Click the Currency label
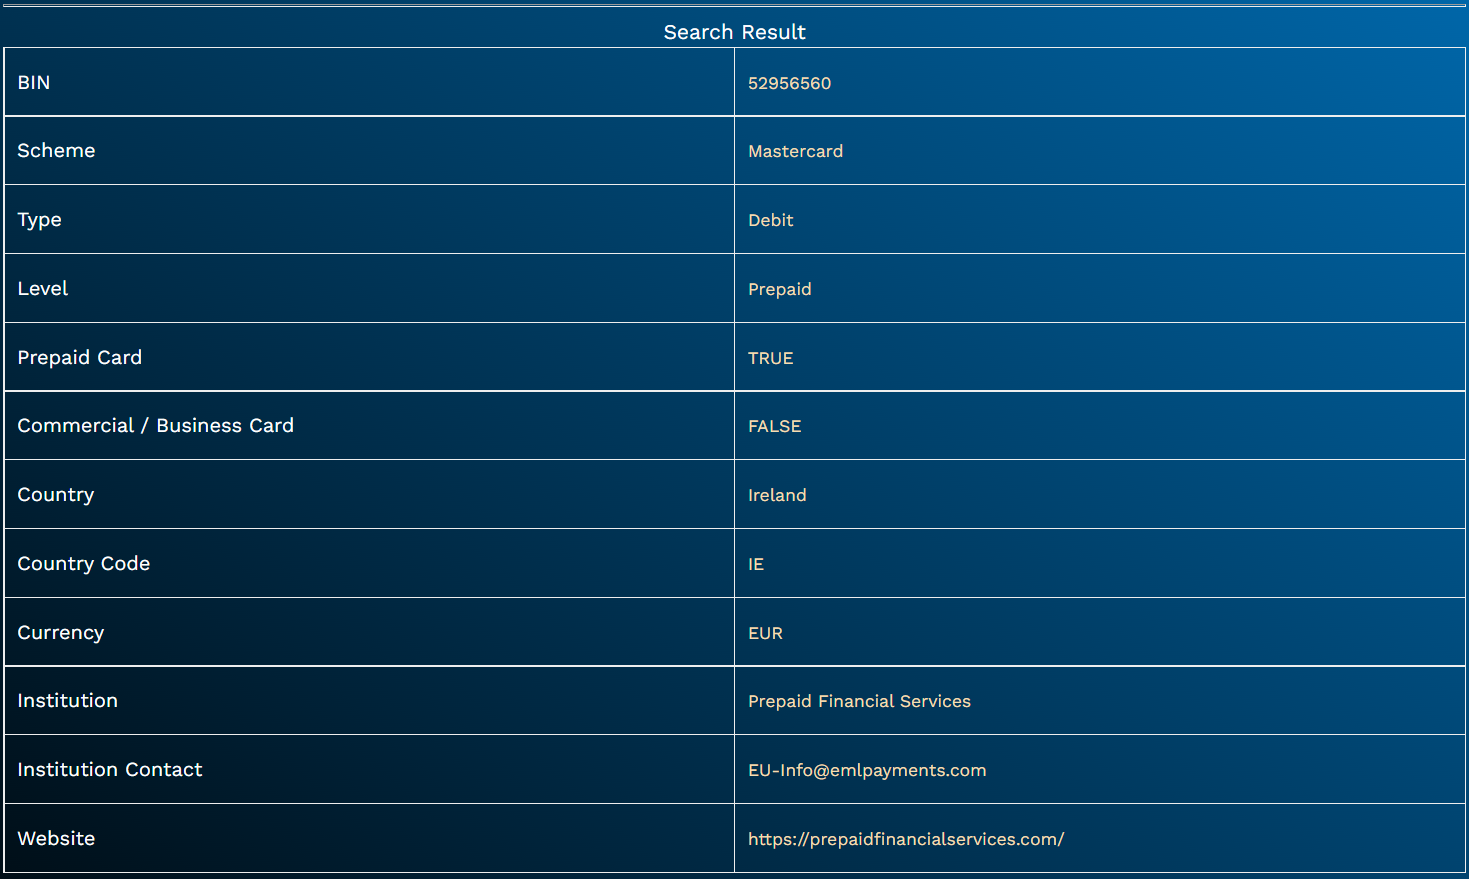The image size is (1469, 879). [x=60, y=633]
